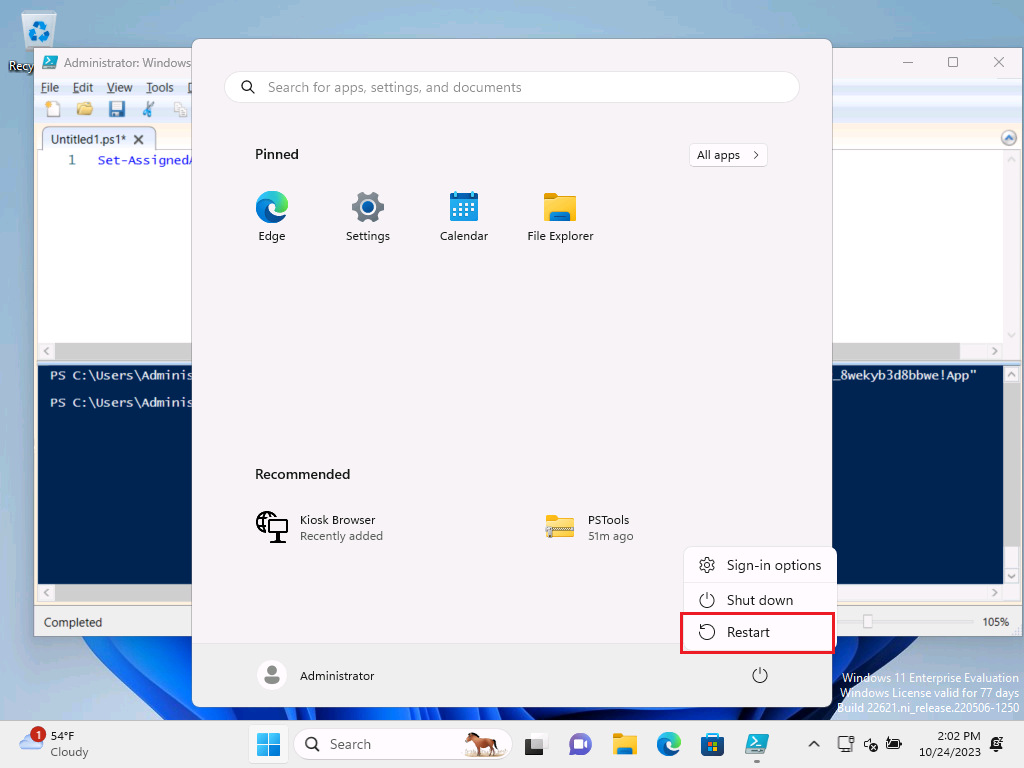Choose Restart from power menu
Viewport: 1024px width, 768px height.
pos(758,632)
